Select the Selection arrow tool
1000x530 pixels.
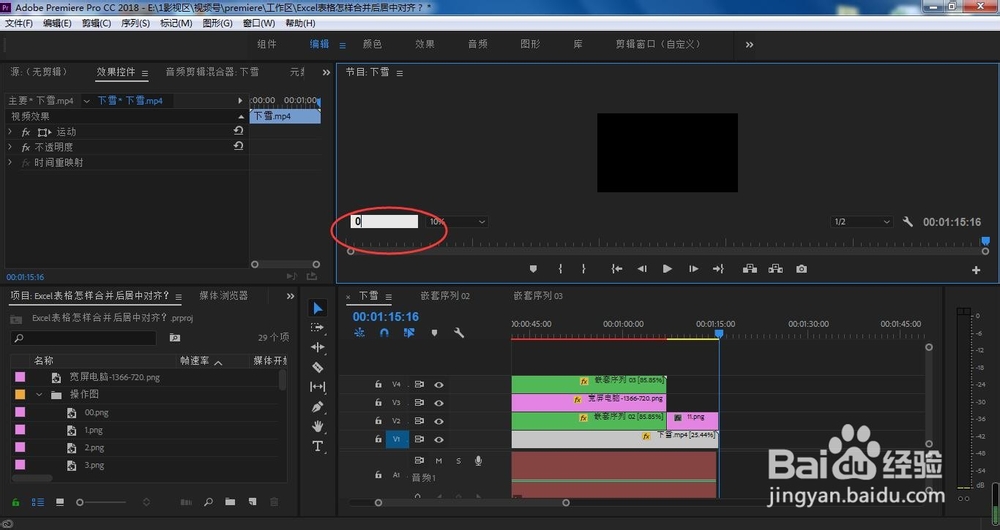tap(317, 308)
